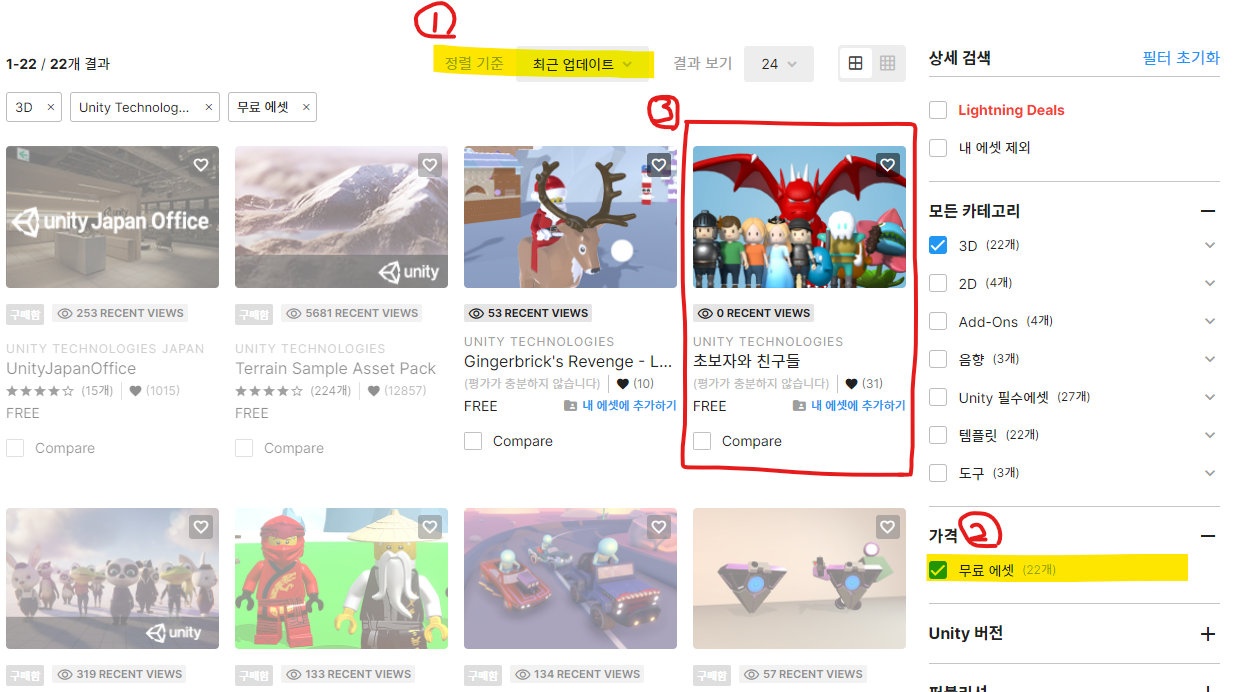This screenshot has width=1243, height=692.
Task: Click heart icon on LEGO ninja thumbnail
Action: 430,526
